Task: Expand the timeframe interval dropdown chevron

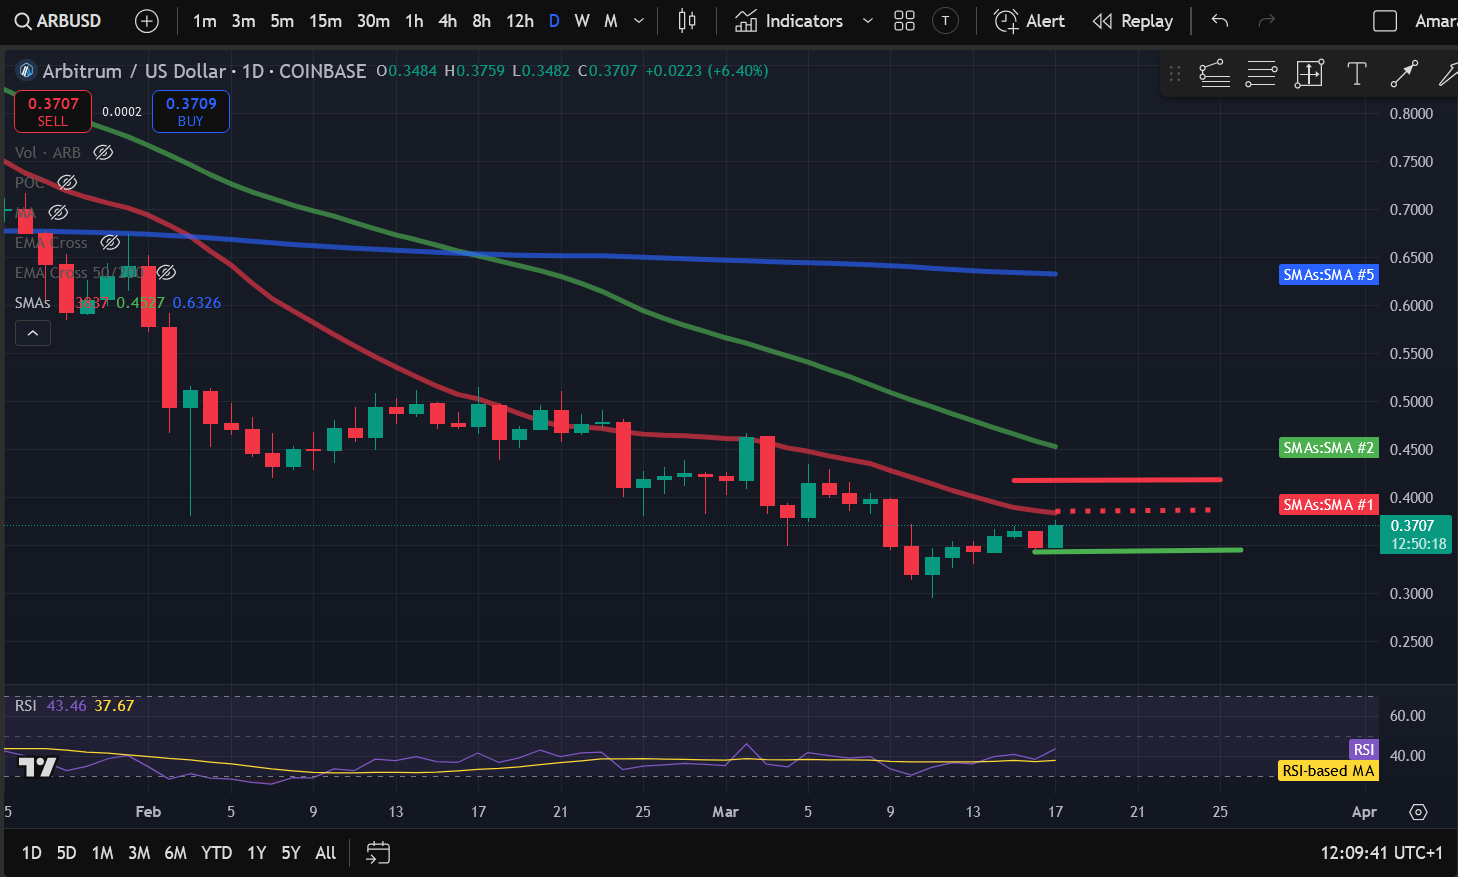Action: point(639,21)
